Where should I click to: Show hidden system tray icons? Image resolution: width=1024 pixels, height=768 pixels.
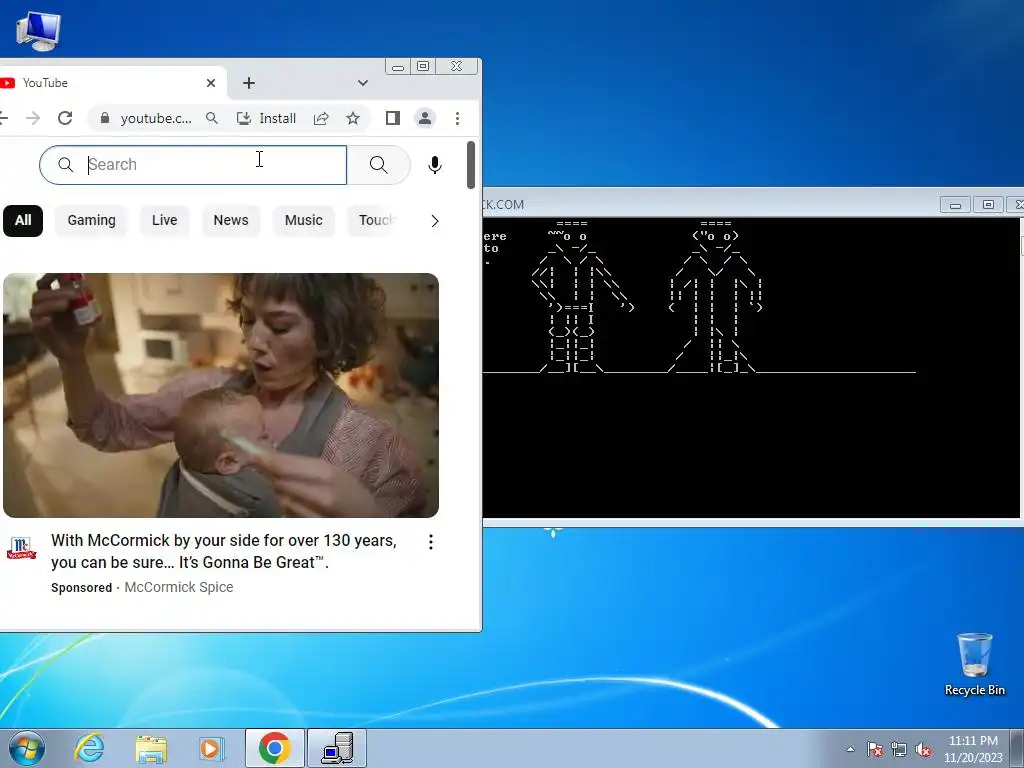point(850,749)
